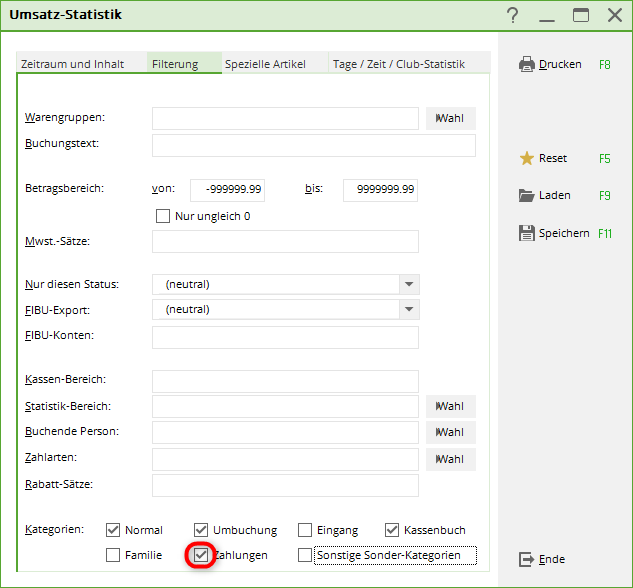Focus the Betragsbereich 'von' amount field
633x588 pixels.
[227, 189]
